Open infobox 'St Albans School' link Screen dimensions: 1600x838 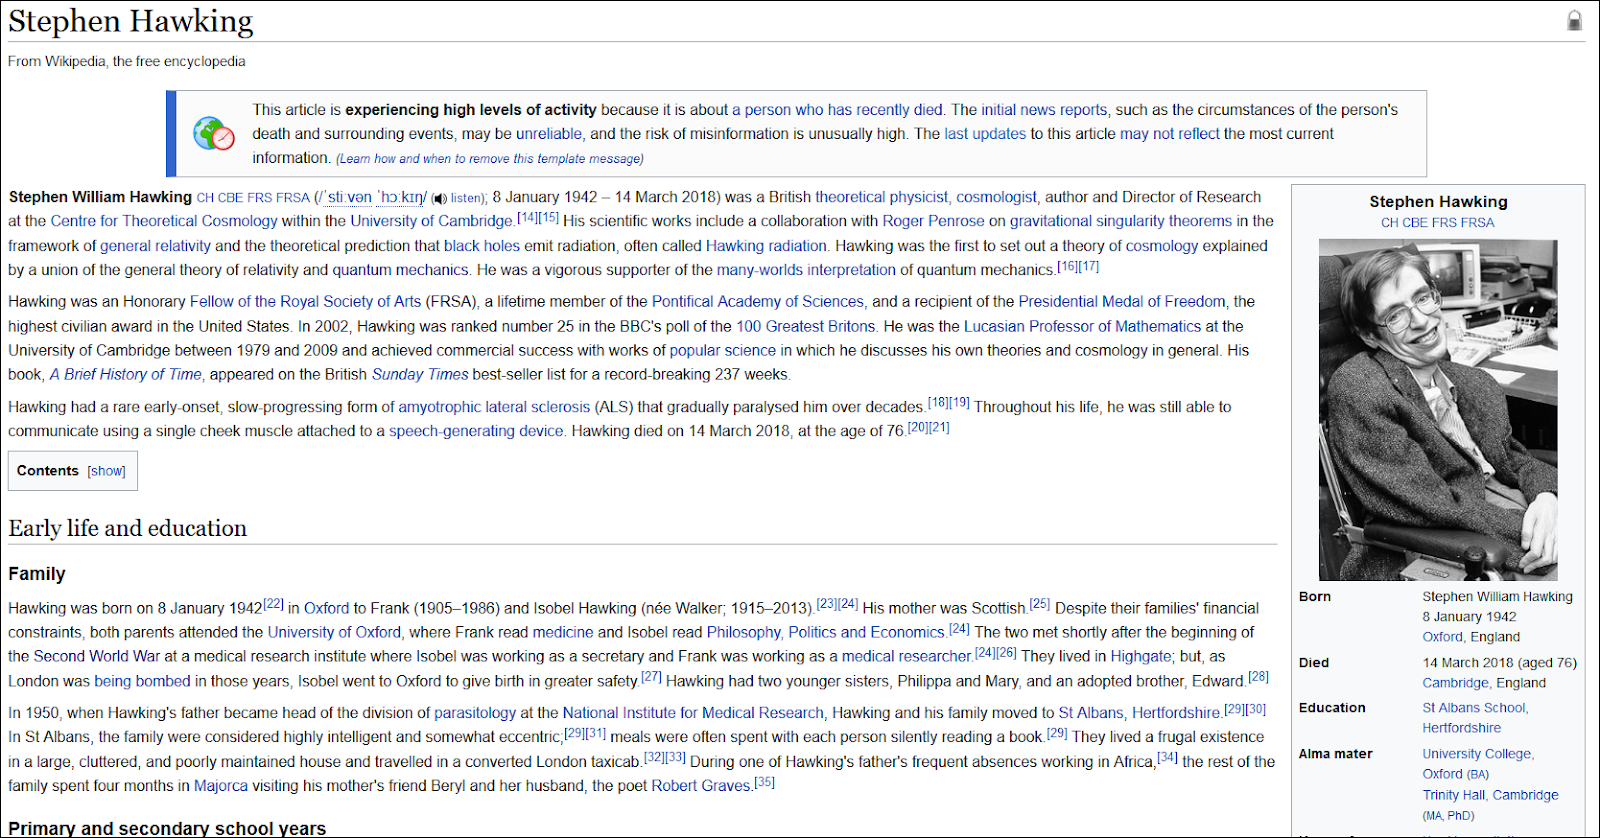click(x=1474, y=709)
